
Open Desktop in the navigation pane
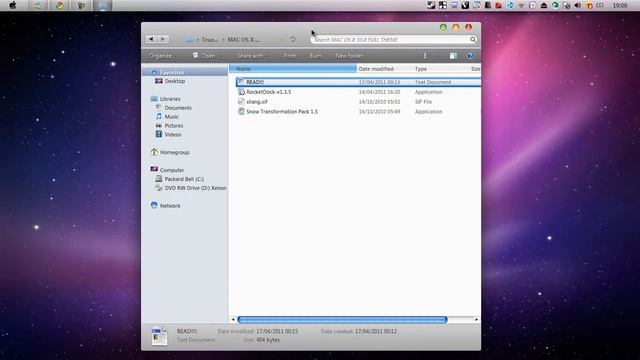coord(175,81)
